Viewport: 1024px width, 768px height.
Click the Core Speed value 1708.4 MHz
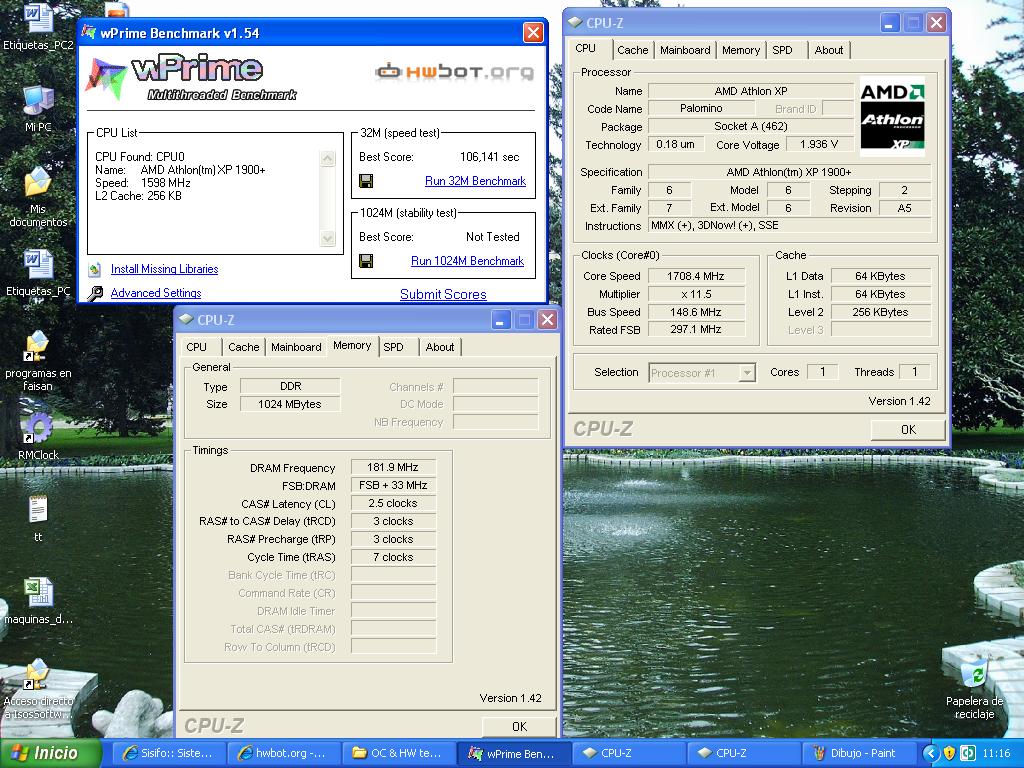(696, 276)
